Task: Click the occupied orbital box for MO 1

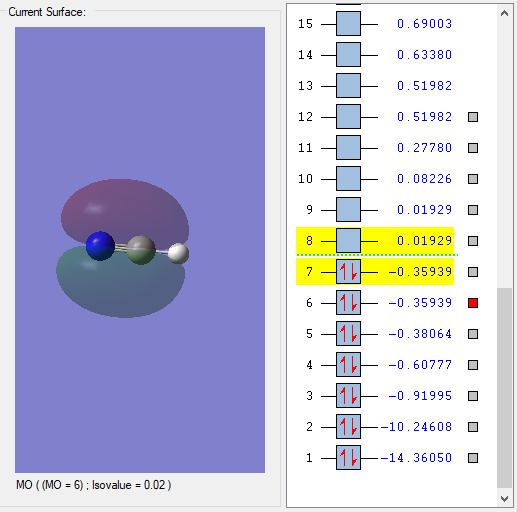Action: (348, 458)
